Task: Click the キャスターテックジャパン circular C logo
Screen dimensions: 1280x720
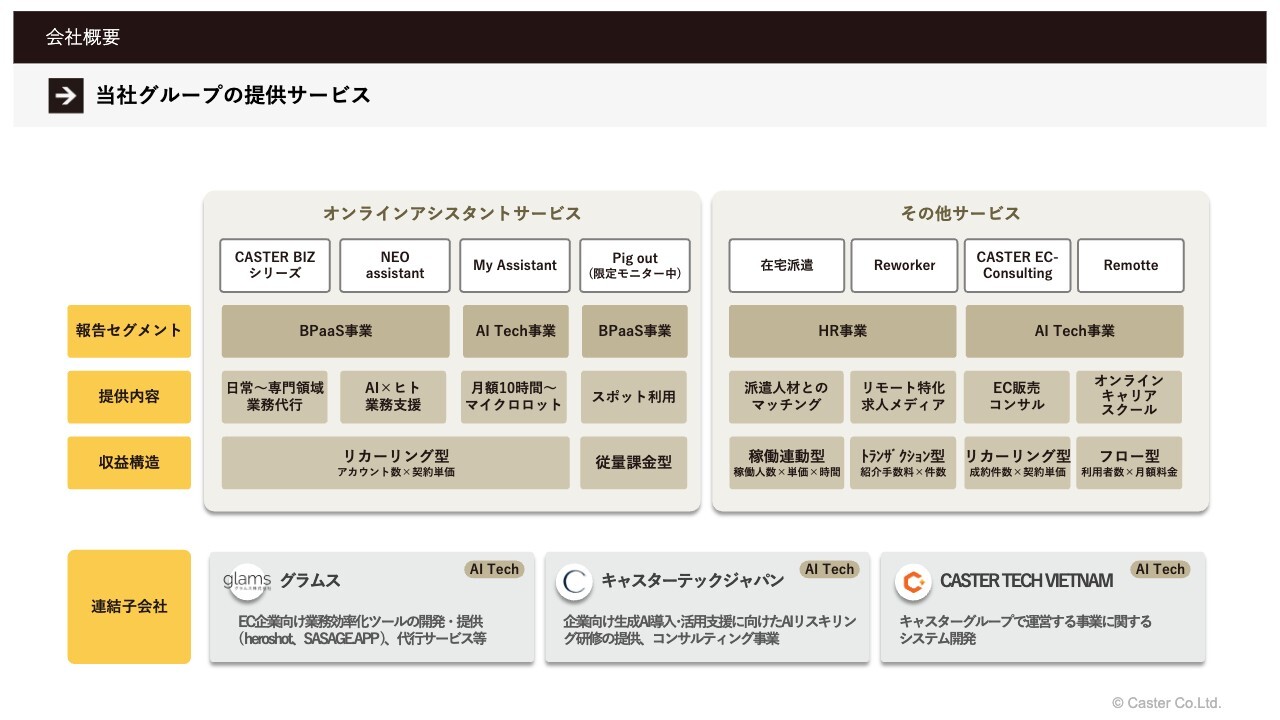Action: [x=574, y=582]
